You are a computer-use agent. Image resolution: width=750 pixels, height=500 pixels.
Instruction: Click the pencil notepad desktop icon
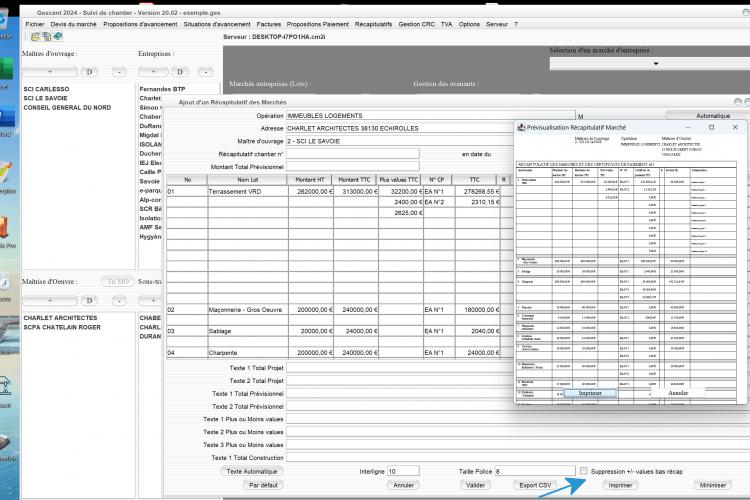coord(6,173)
